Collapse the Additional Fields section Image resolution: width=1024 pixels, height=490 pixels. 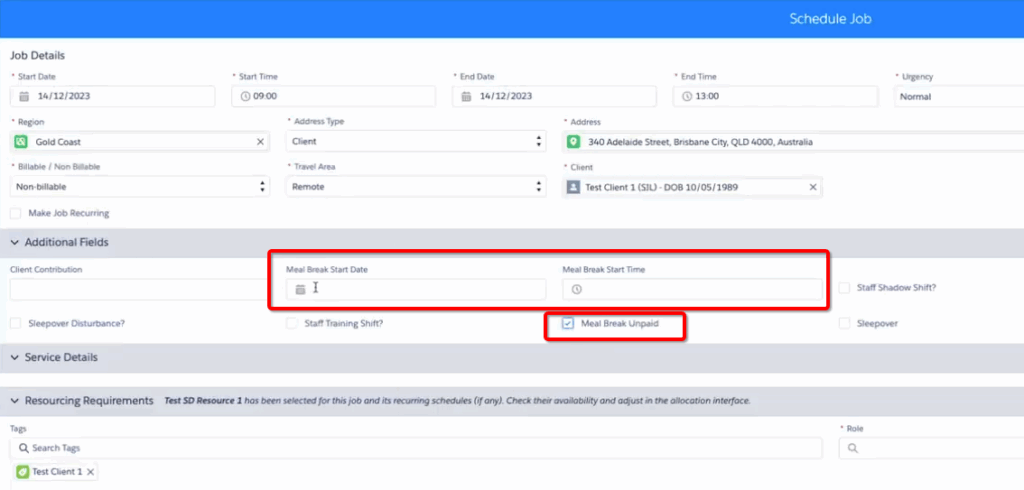point(15,242)
